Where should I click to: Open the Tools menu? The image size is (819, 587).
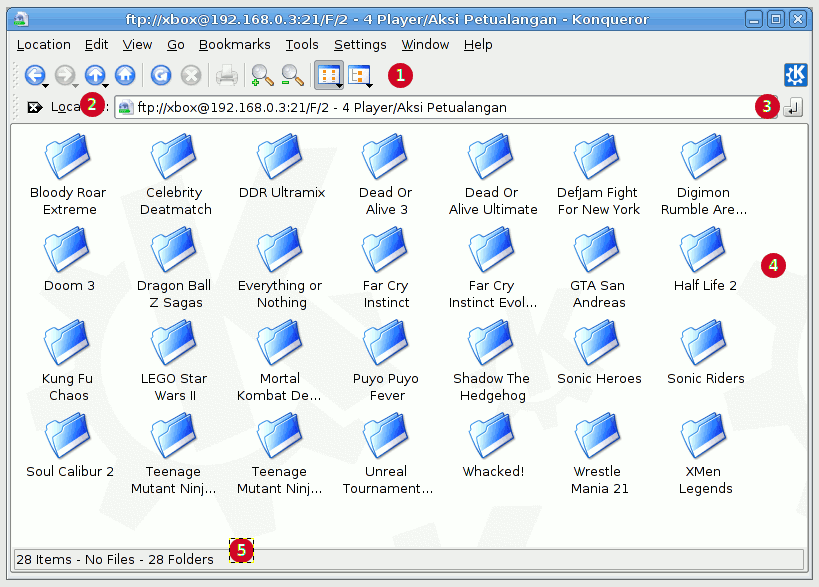pos(302,45)
